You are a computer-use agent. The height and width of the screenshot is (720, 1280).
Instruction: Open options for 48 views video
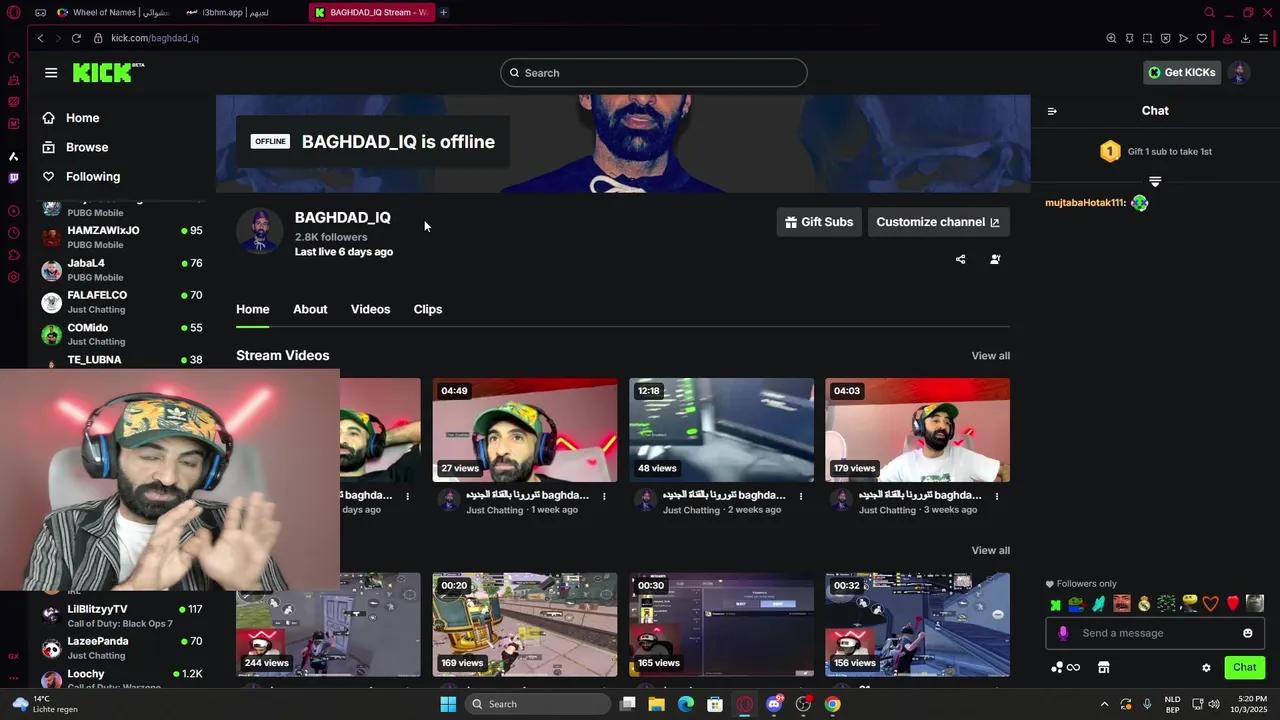coord(800,496)
